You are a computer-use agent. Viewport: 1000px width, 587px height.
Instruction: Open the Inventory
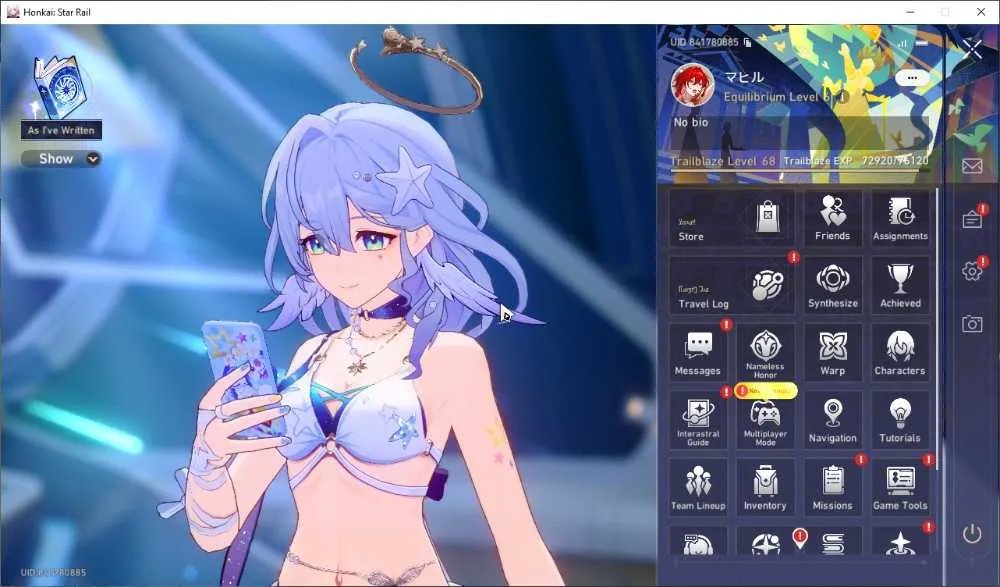pyautogui.click(x=765, y=488)
